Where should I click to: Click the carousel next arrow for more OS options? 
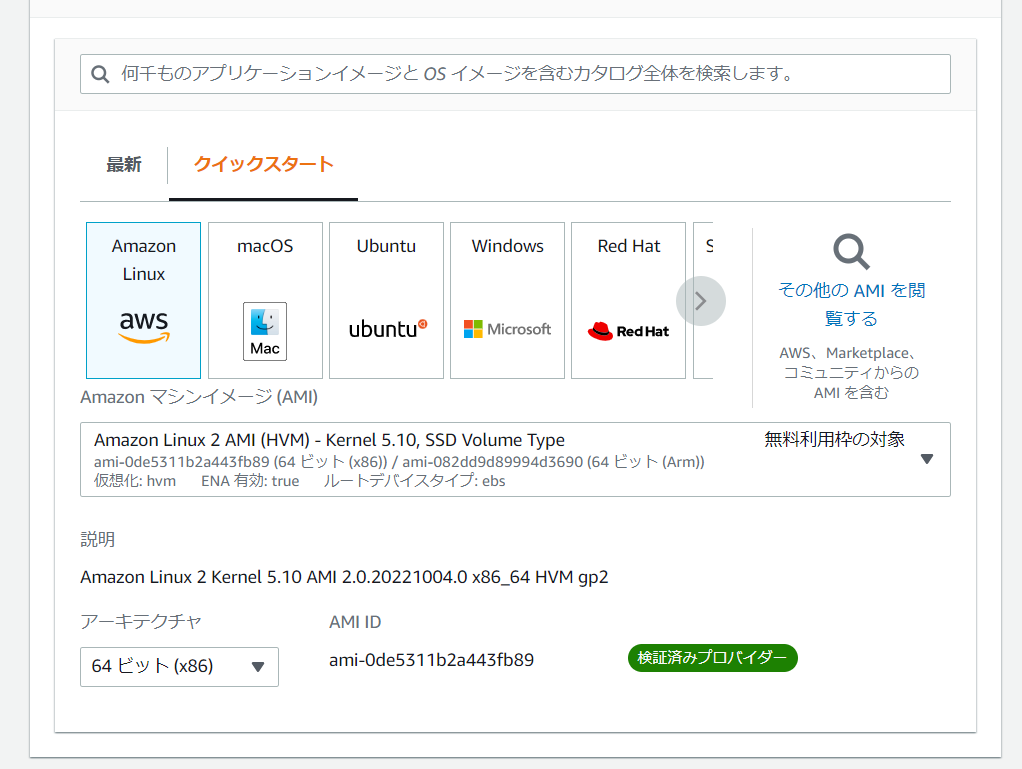pyautogui.click(x=700, y=301)
